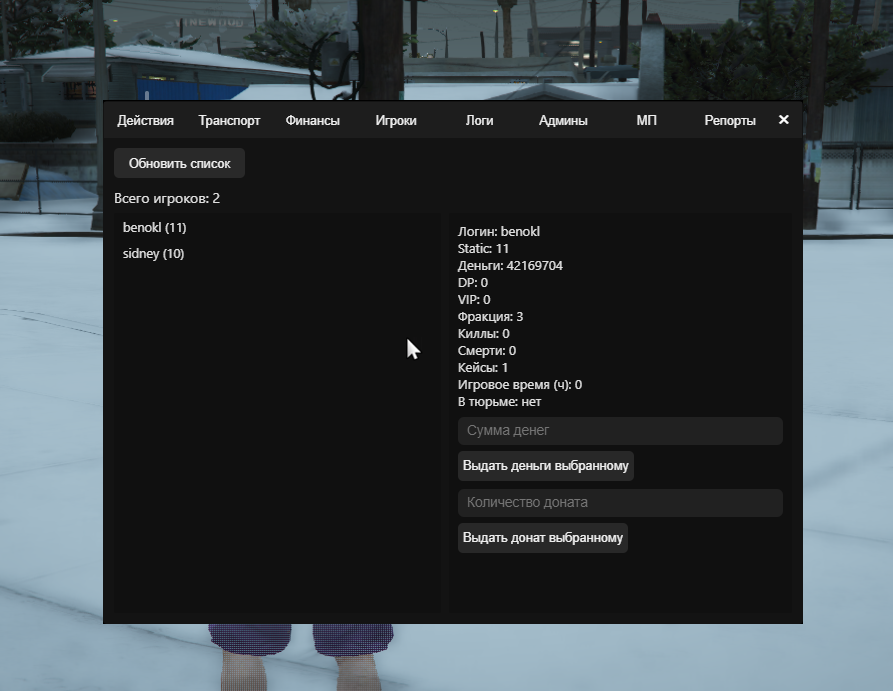Select the Игроки tab
Screen dimensions: 893x691
tap(396, 121)
